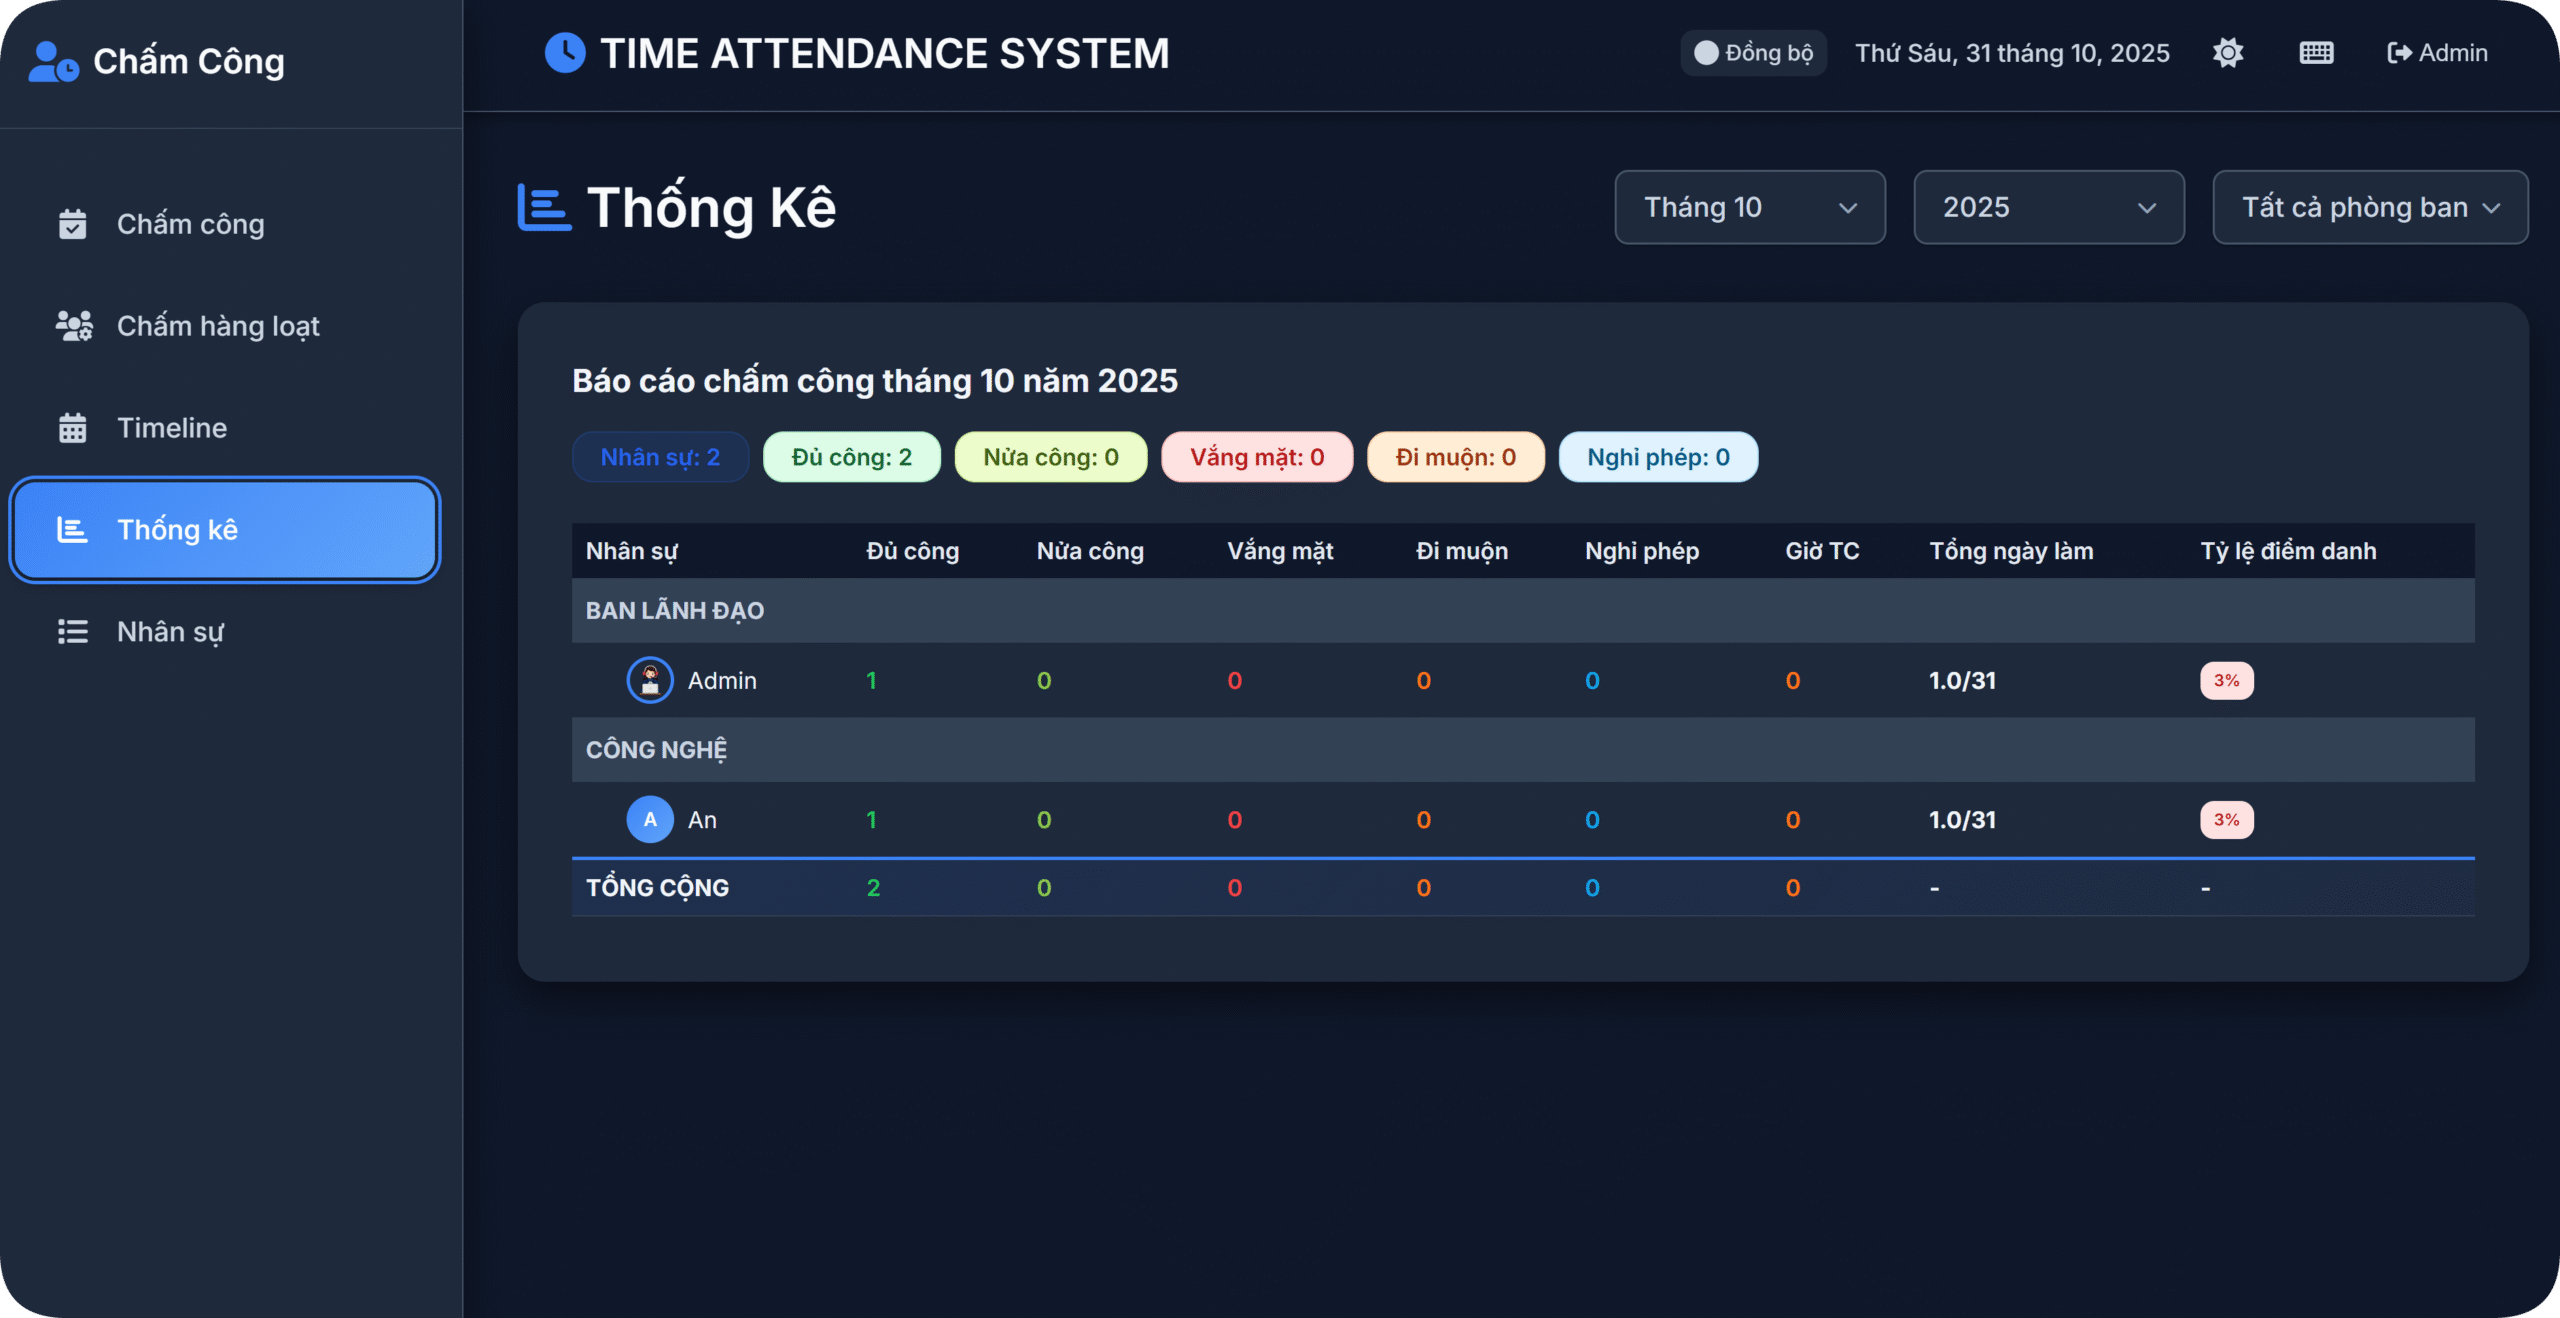Click the Chấm công calendar-check sidebar icon
The height and width of the screenshot is (1318, 2560).
point(73,224)
